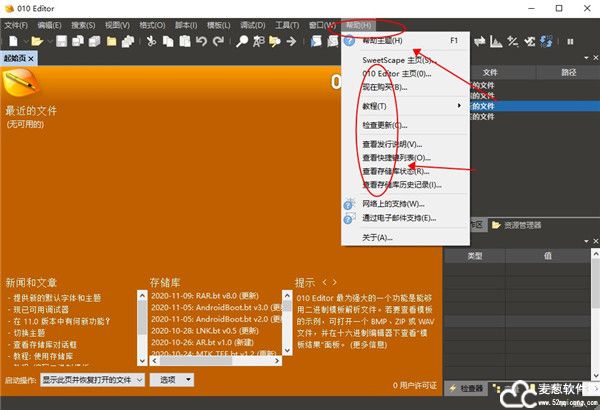Open the dropdown arrow beside Open file

[49, 41]
